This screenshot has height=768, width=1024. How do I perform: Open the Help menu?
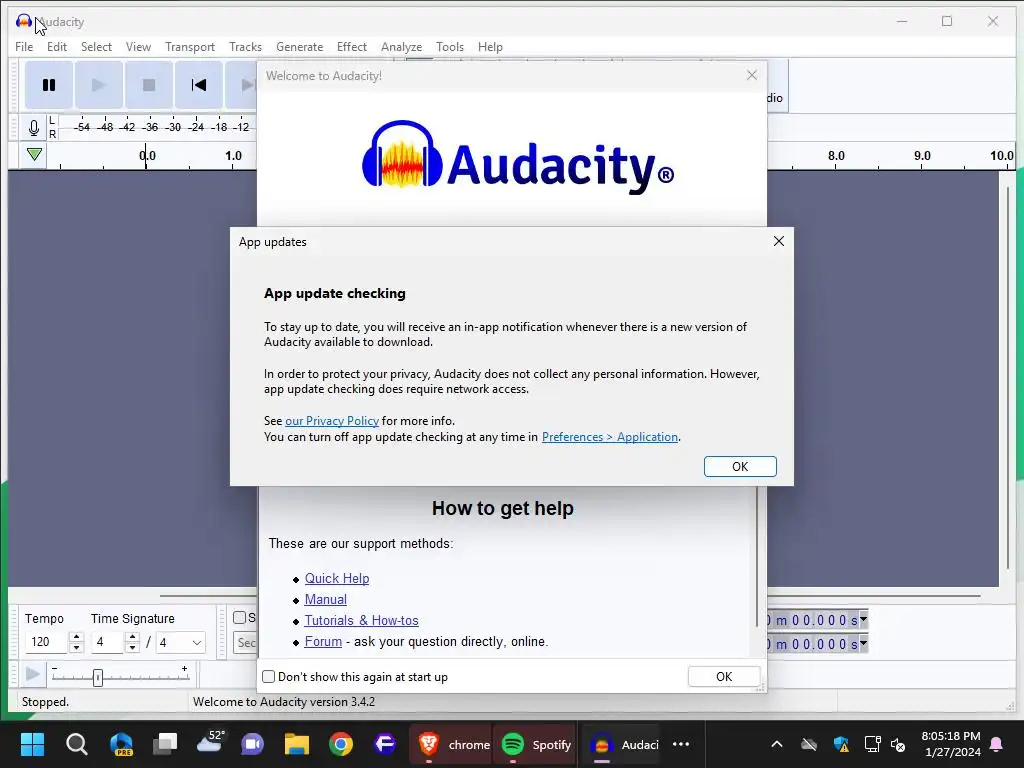[x=490, y=47]
